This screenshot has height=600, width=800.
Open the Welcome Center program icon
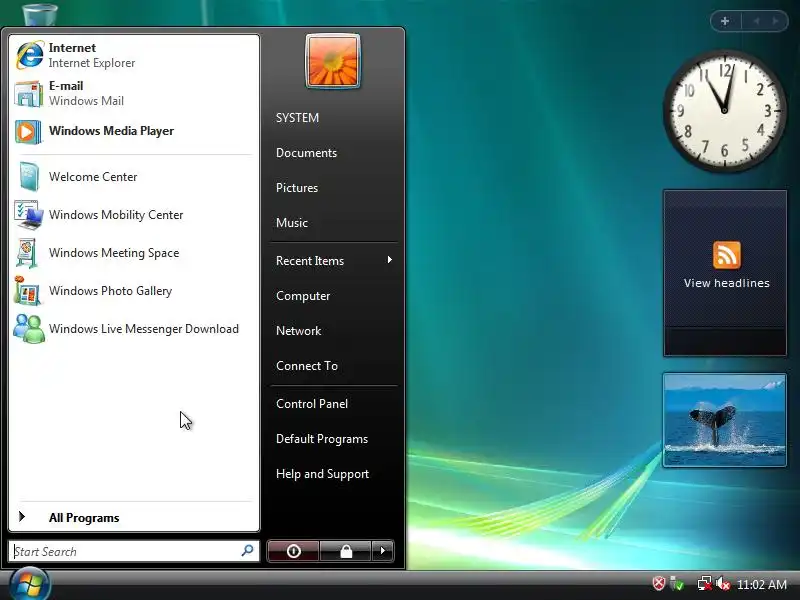click(x=29, y=177)
